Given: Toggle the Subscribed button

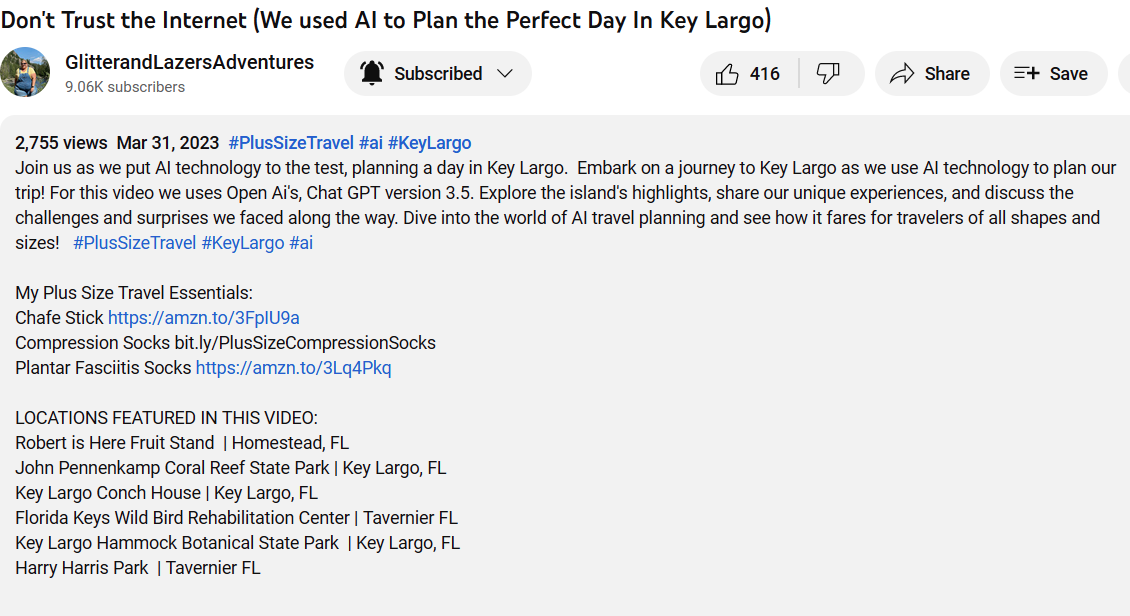Looking at the screenshot, I should point(437,73).
